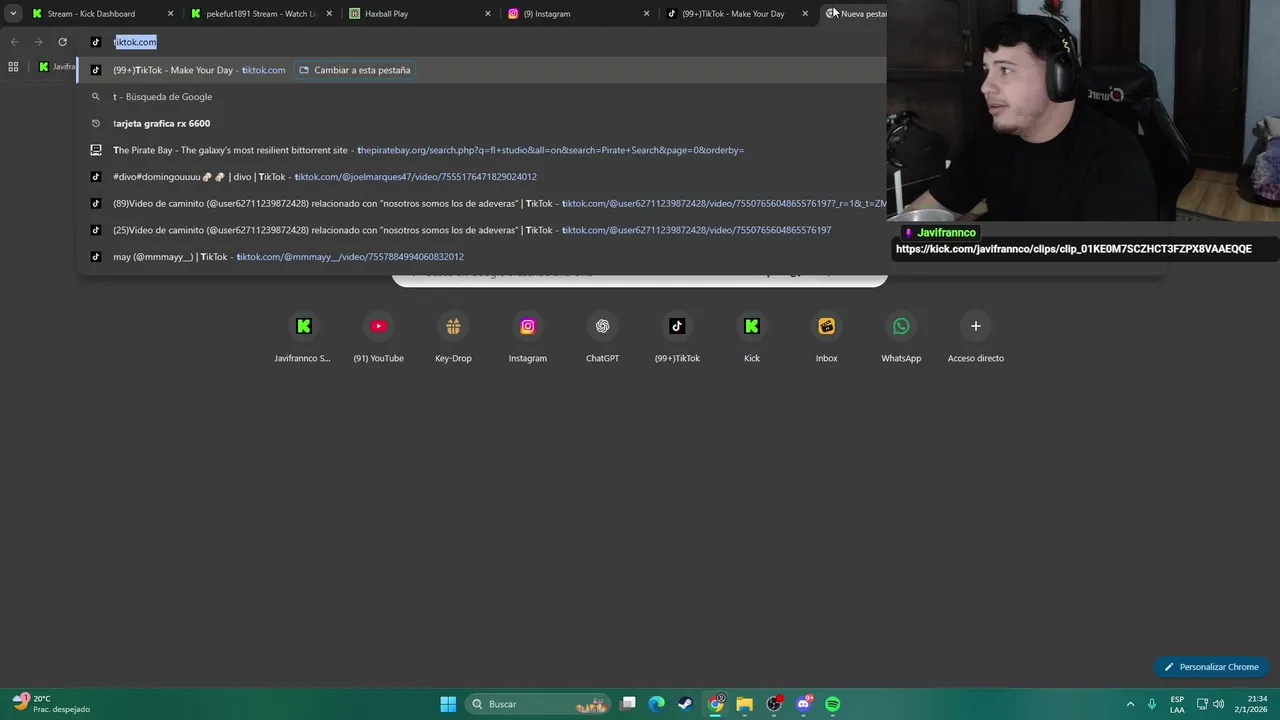Click the browser back arrow
The height and width of the screenshot is (720, 1280).
coord(14,42)
